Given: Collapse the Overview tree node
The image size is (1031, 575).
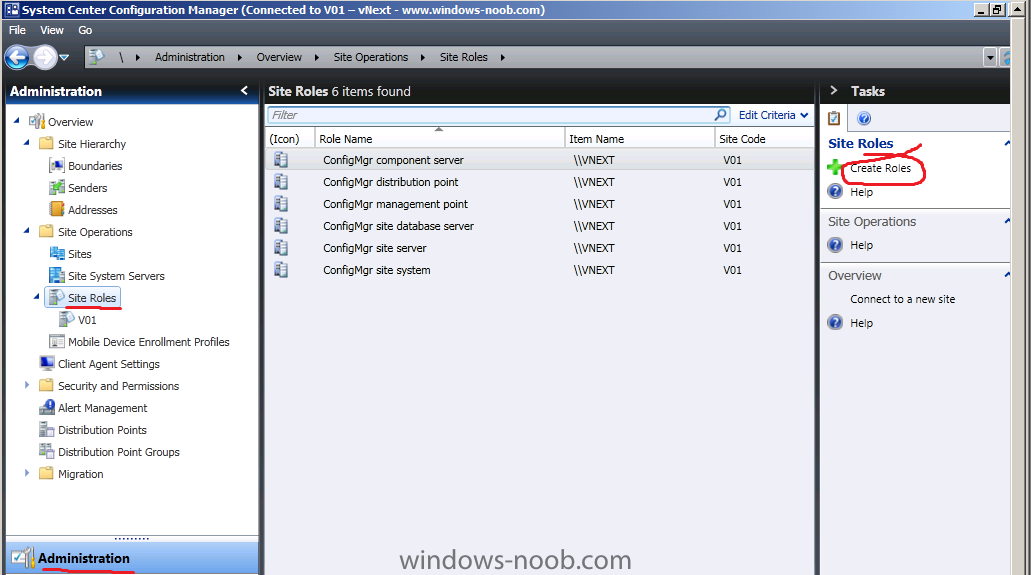Looking at the screenshot, I should pyautogui.click(x=17, y=120).
